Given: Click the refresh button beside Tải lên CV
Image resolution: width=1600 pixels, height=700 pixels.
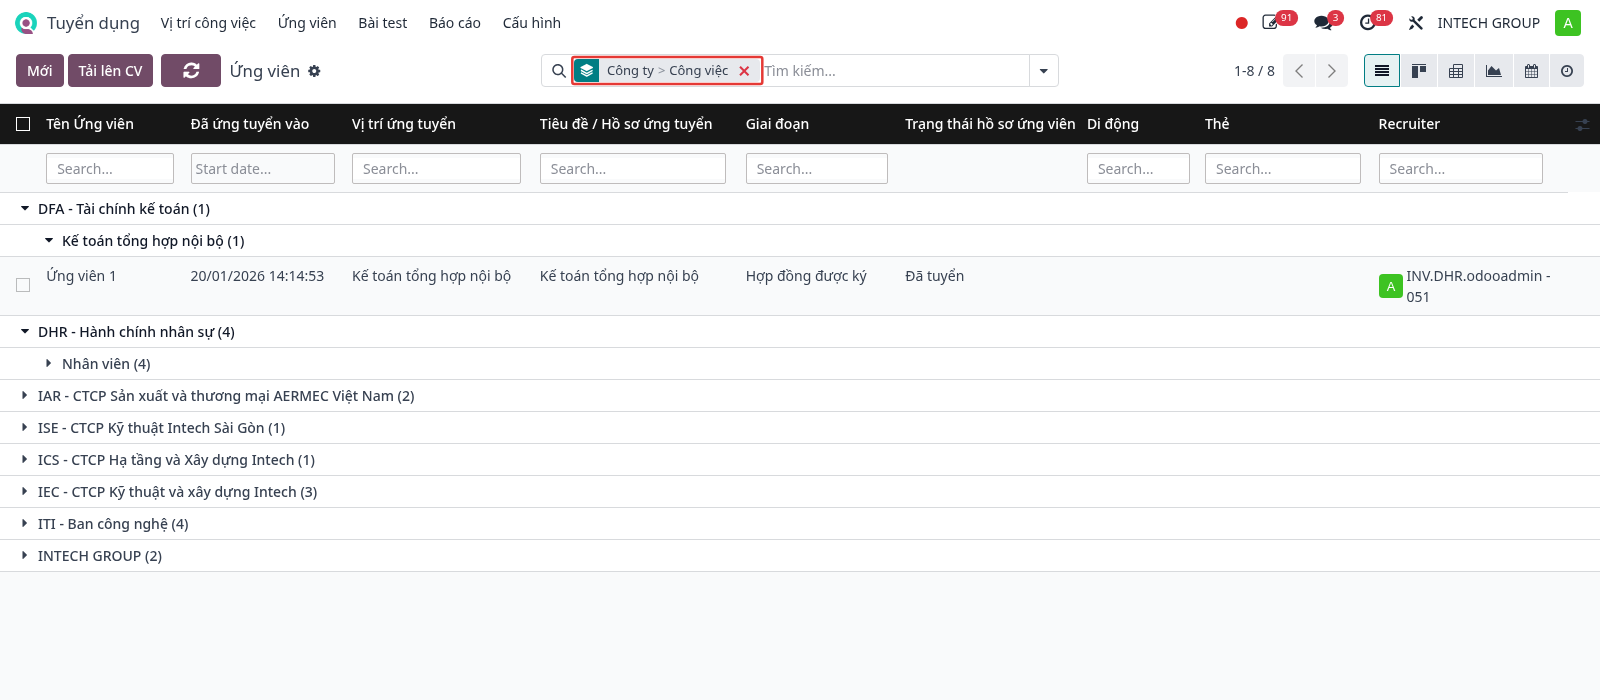Looking at the screenshot, I should click(191, 71).
